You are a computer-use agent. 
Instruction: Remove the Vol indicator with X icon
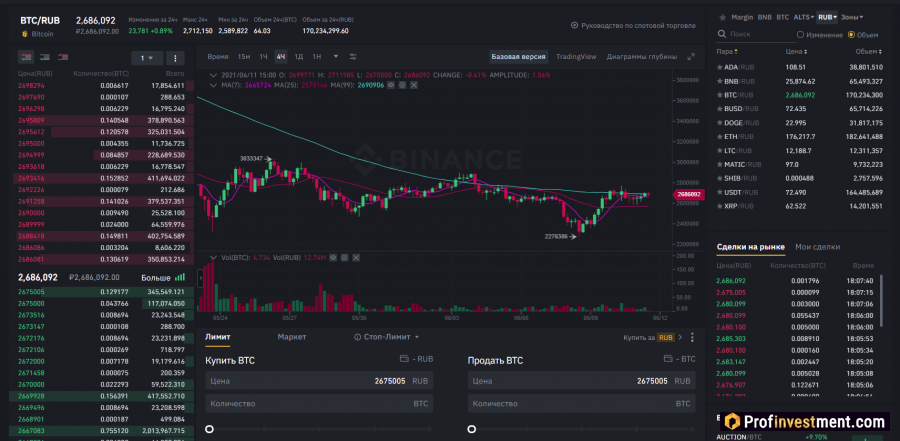tap(356, 258)
